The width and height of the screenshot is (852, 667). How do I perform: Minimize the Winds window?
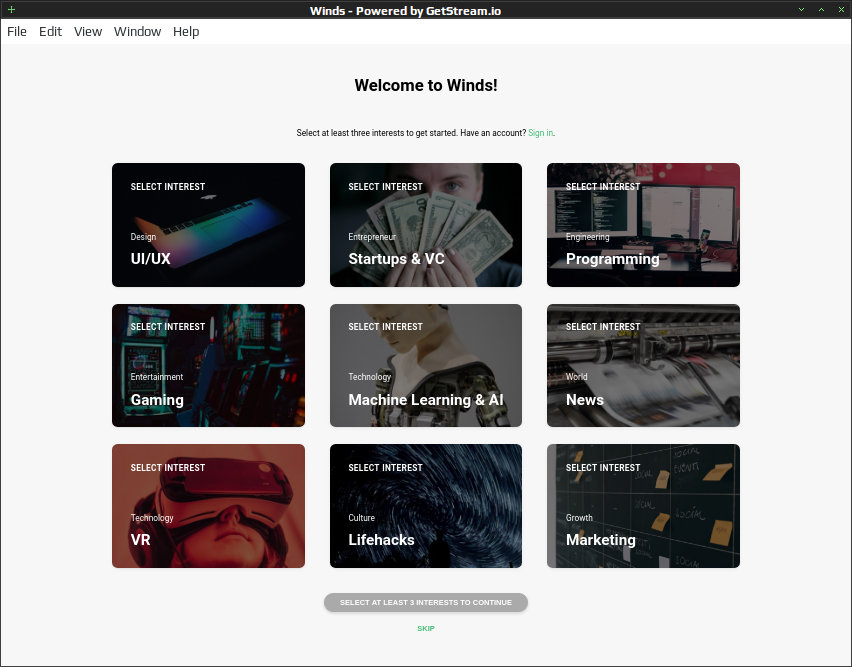pos(801,10)
